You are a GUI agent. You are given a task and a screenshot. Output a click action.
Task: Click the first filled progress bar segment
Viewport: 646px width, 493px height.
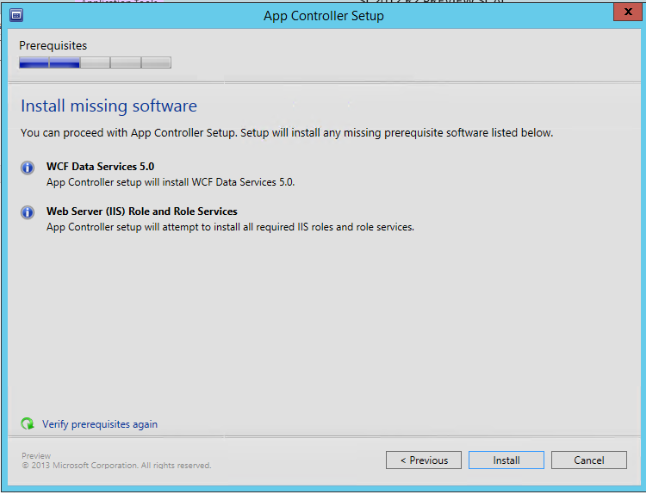pos(34,62)
